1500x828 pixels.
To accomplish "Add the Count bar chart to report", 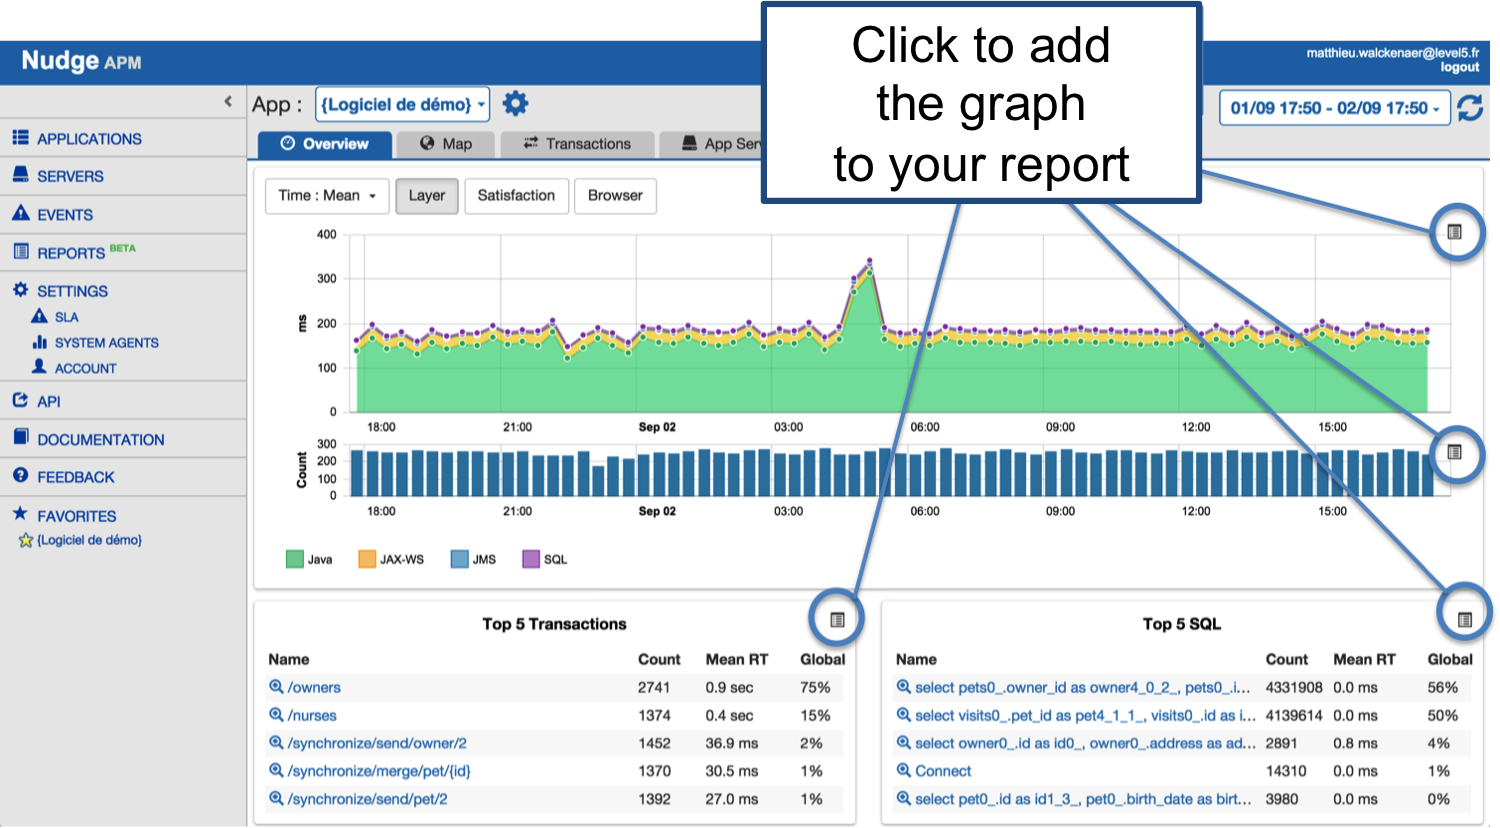I will click(x=1454, y=452).
